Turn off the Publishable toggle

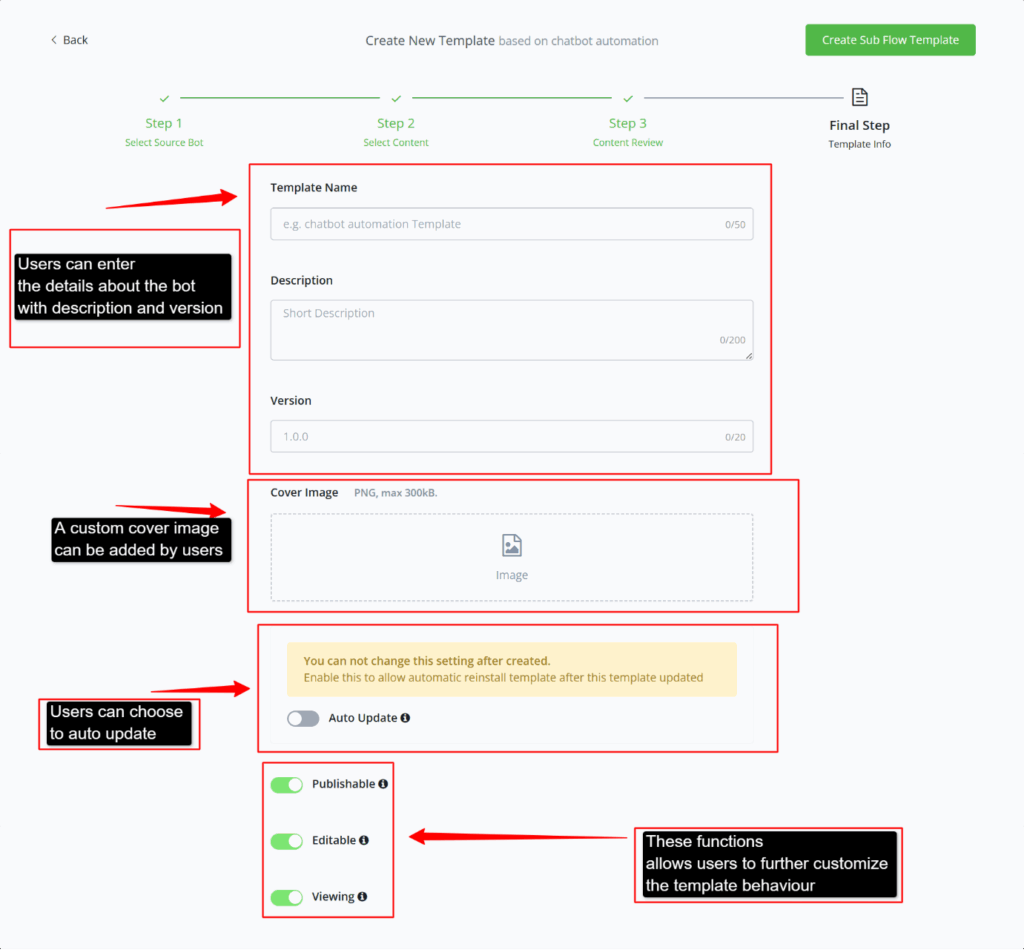point(287,785)
